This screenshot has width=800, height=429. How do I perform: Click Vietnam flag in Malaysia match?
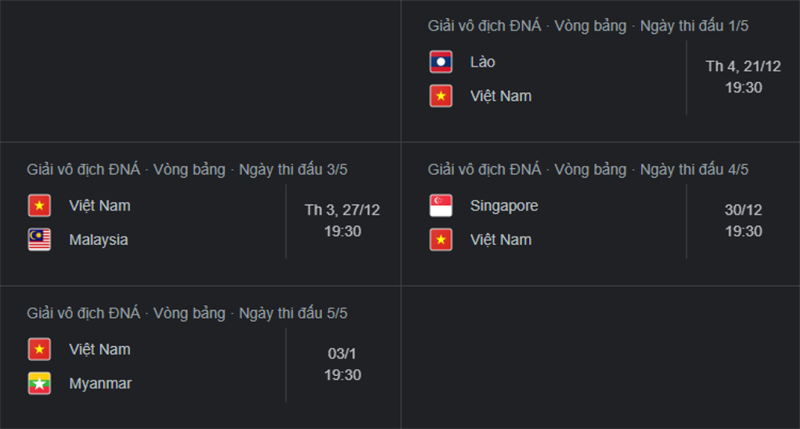[x=39, y=206]
